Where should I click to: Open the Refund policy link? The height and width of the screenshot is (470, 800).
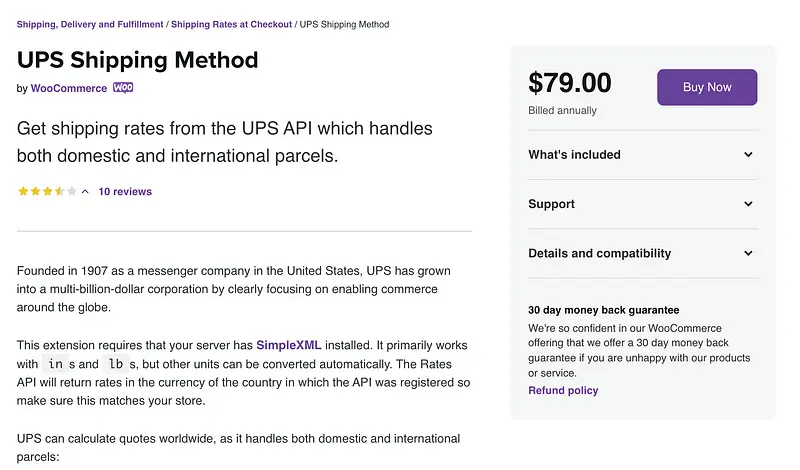563,390
